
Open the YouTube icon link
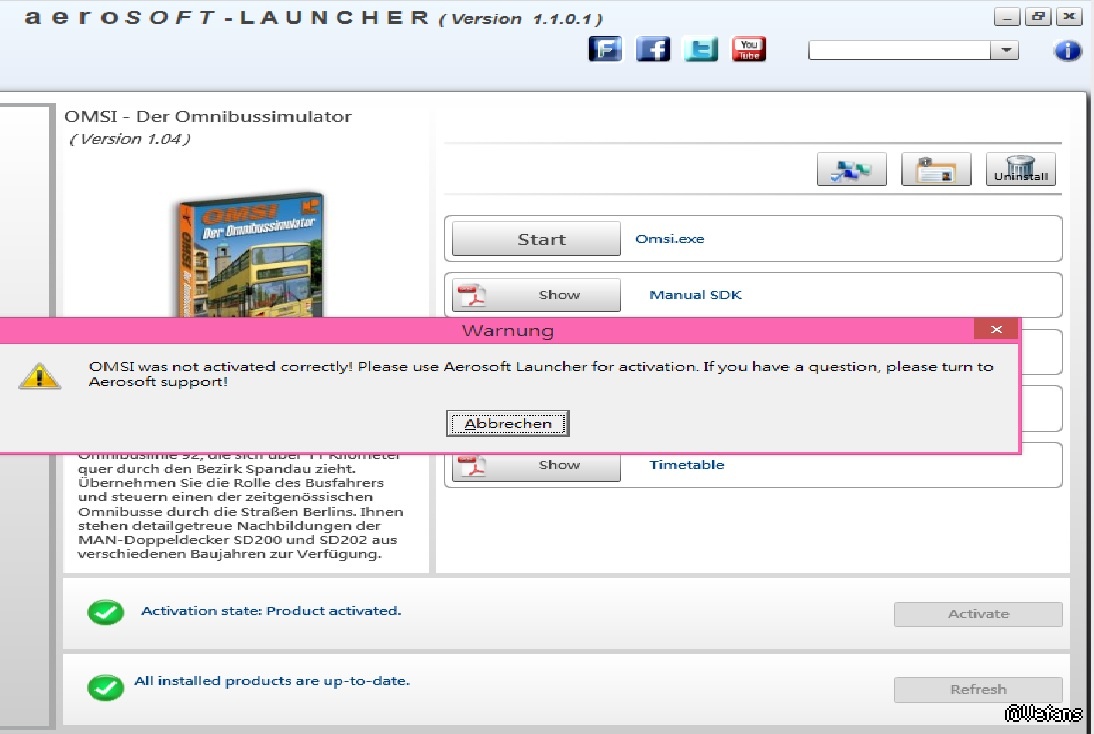click(749, 49)
